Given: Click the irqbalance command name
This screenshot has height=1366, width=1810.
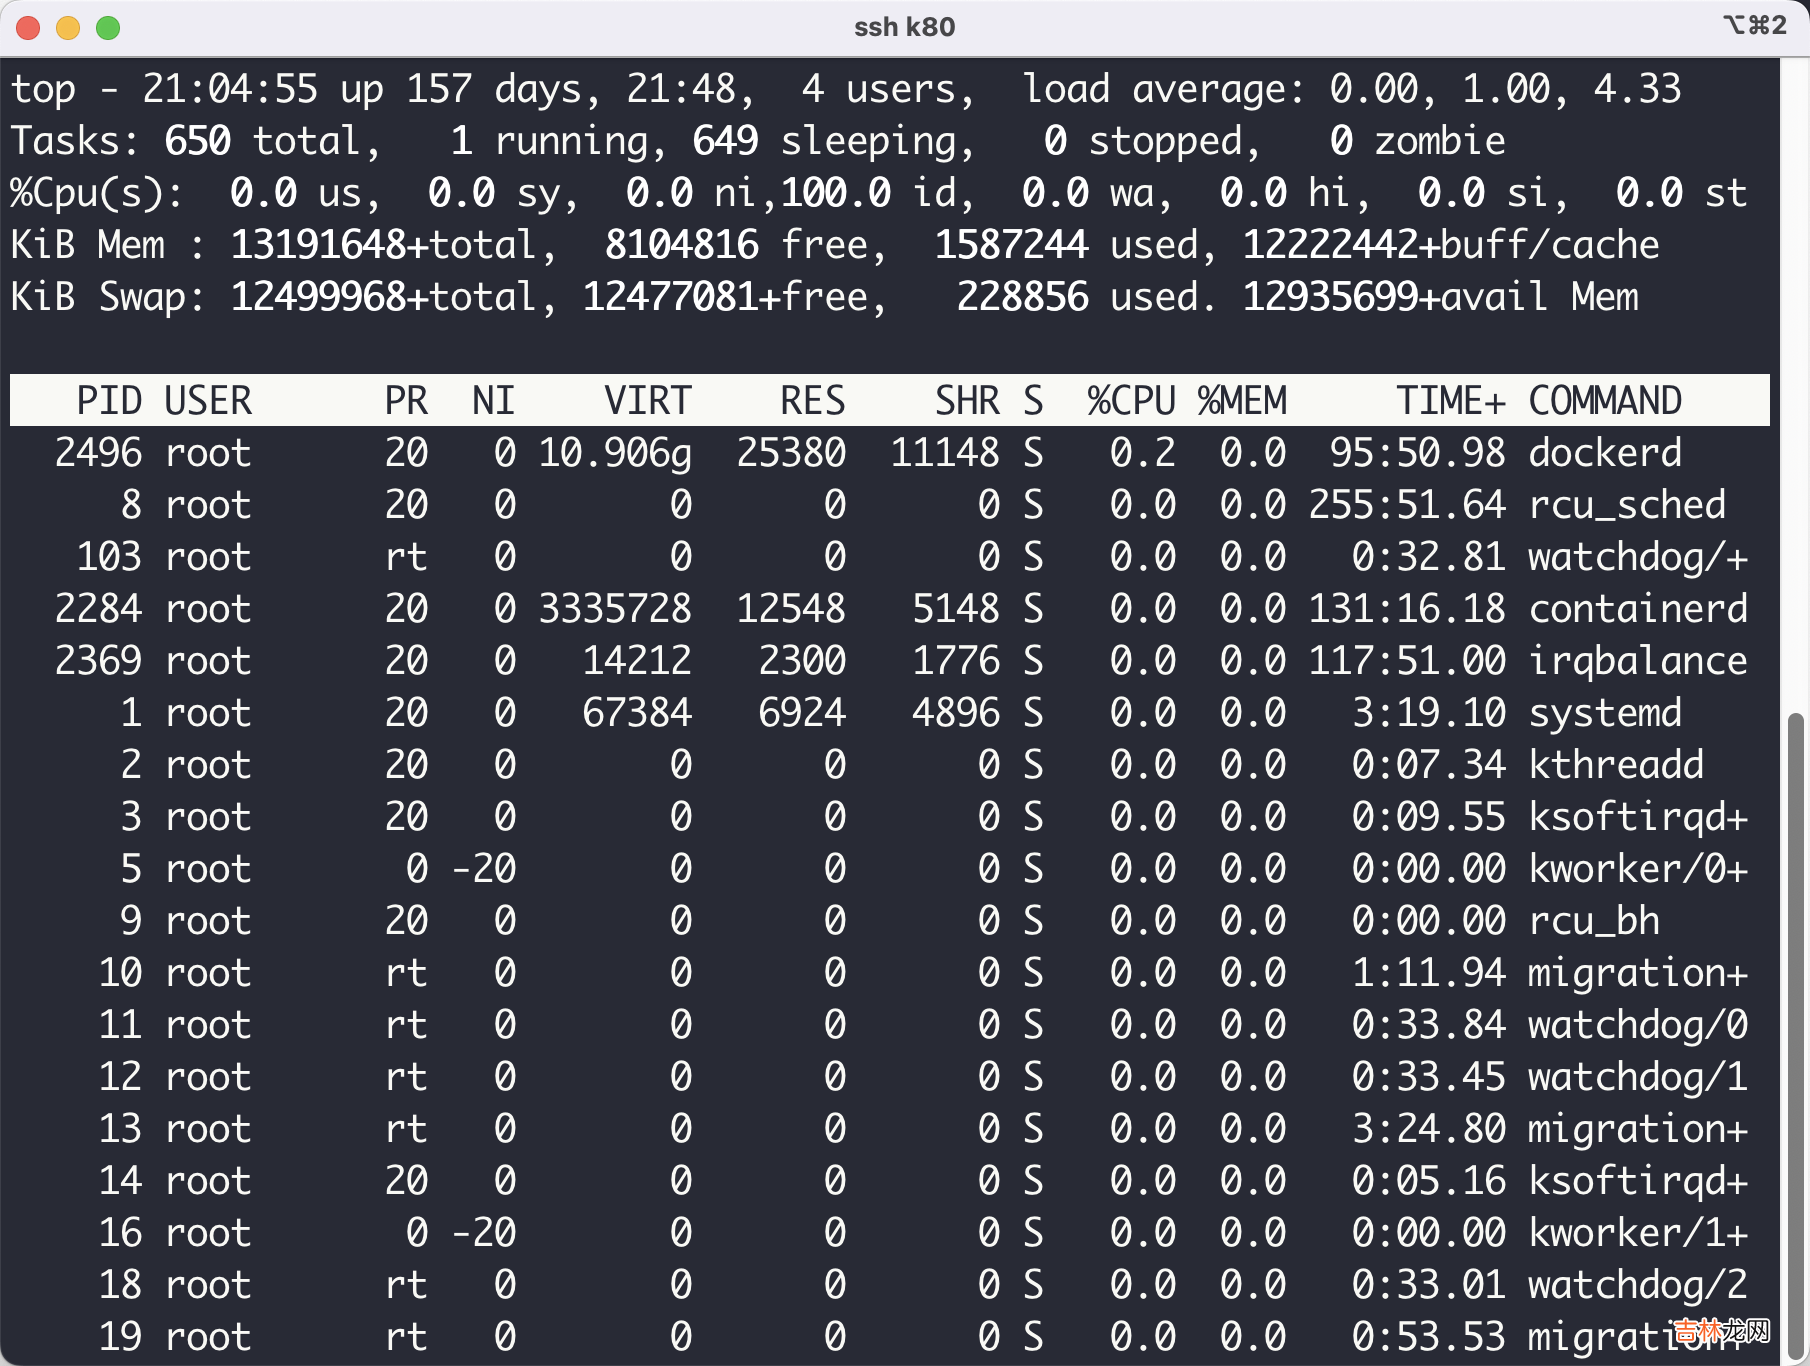Looking at the screenshot, I should [1638, 661].
